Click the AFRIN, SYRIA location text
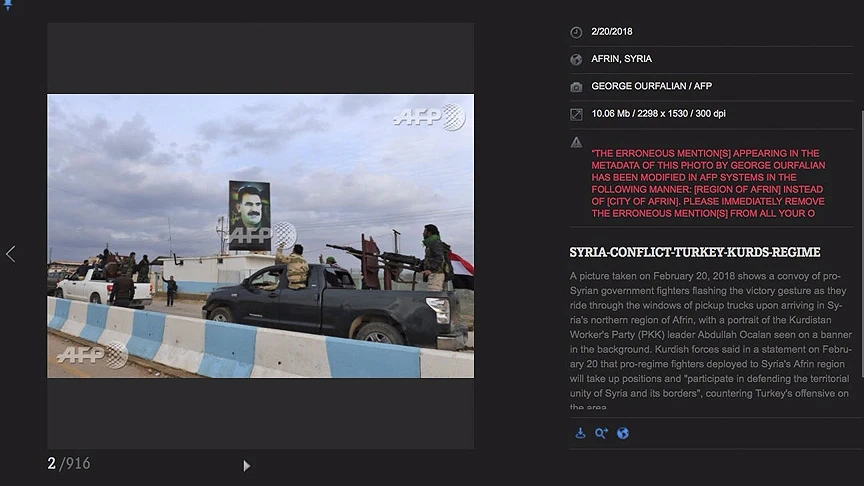Screen dimensions: 864x486 click(x=621, y=59)
